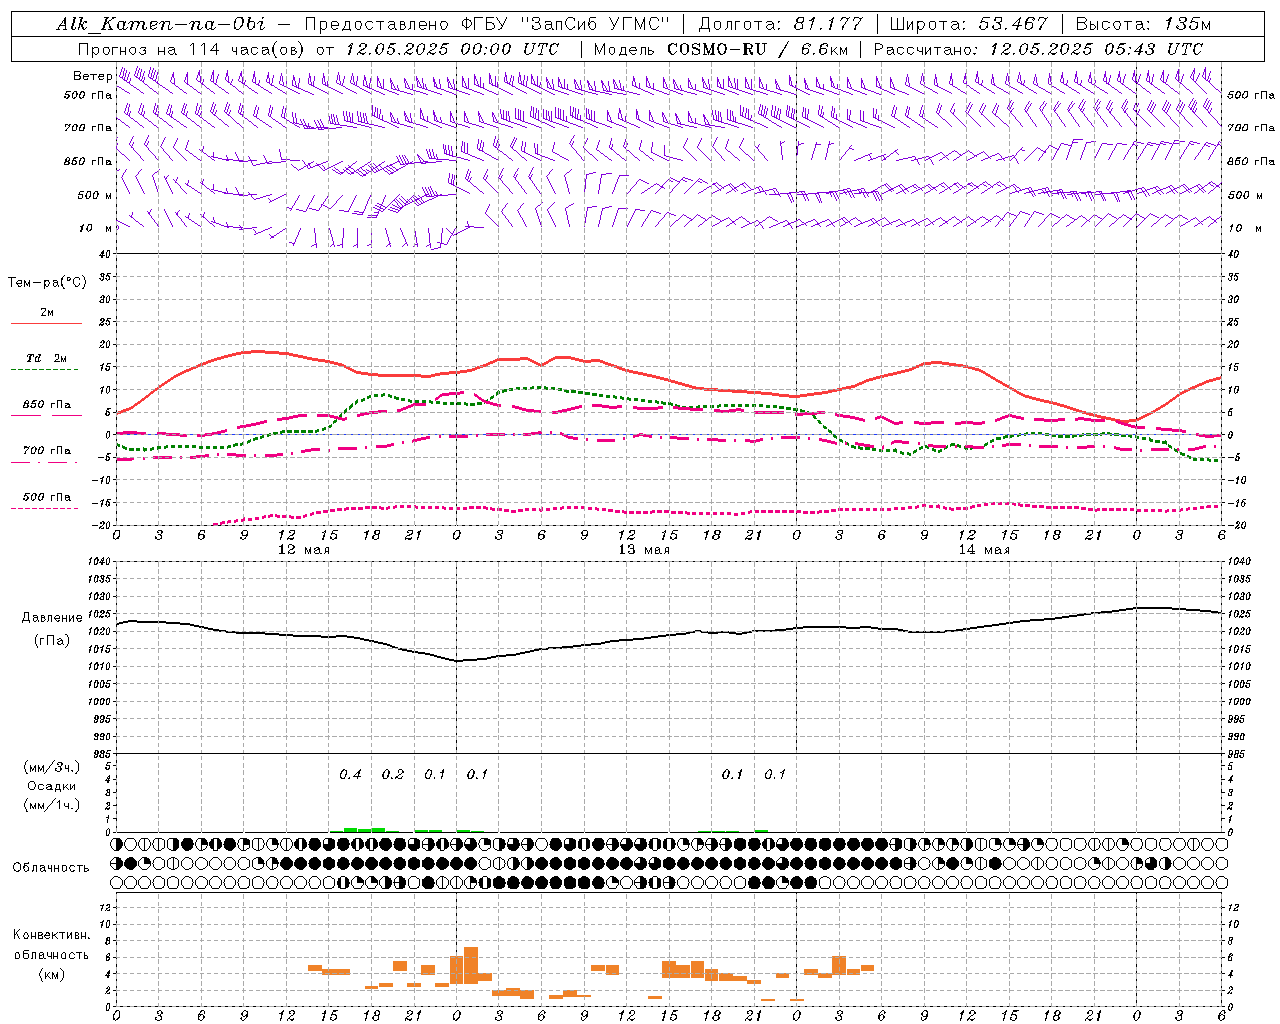Click the forecast length text Прогноз на 114 часа(ов)

pyautogui.click(x=193, y=49)
